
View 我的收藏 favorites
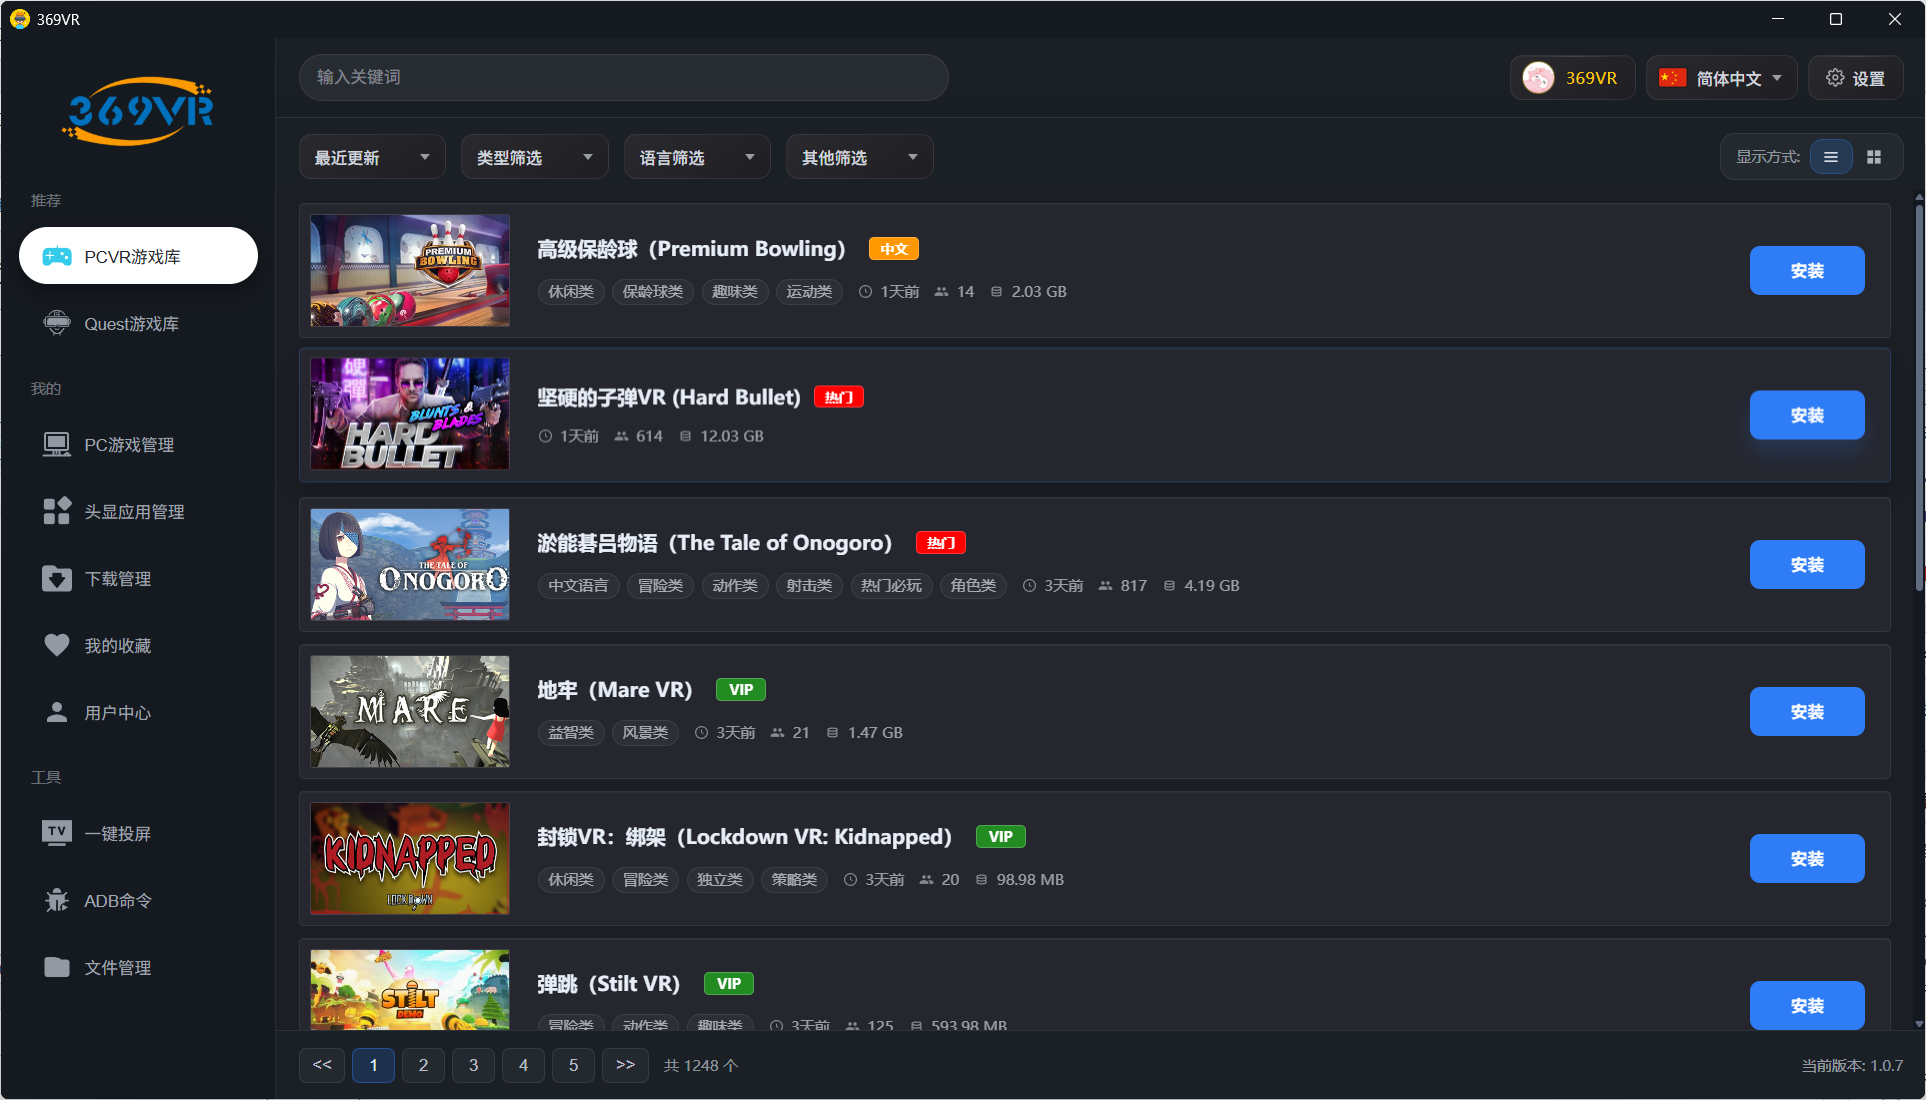coord(116,645)
